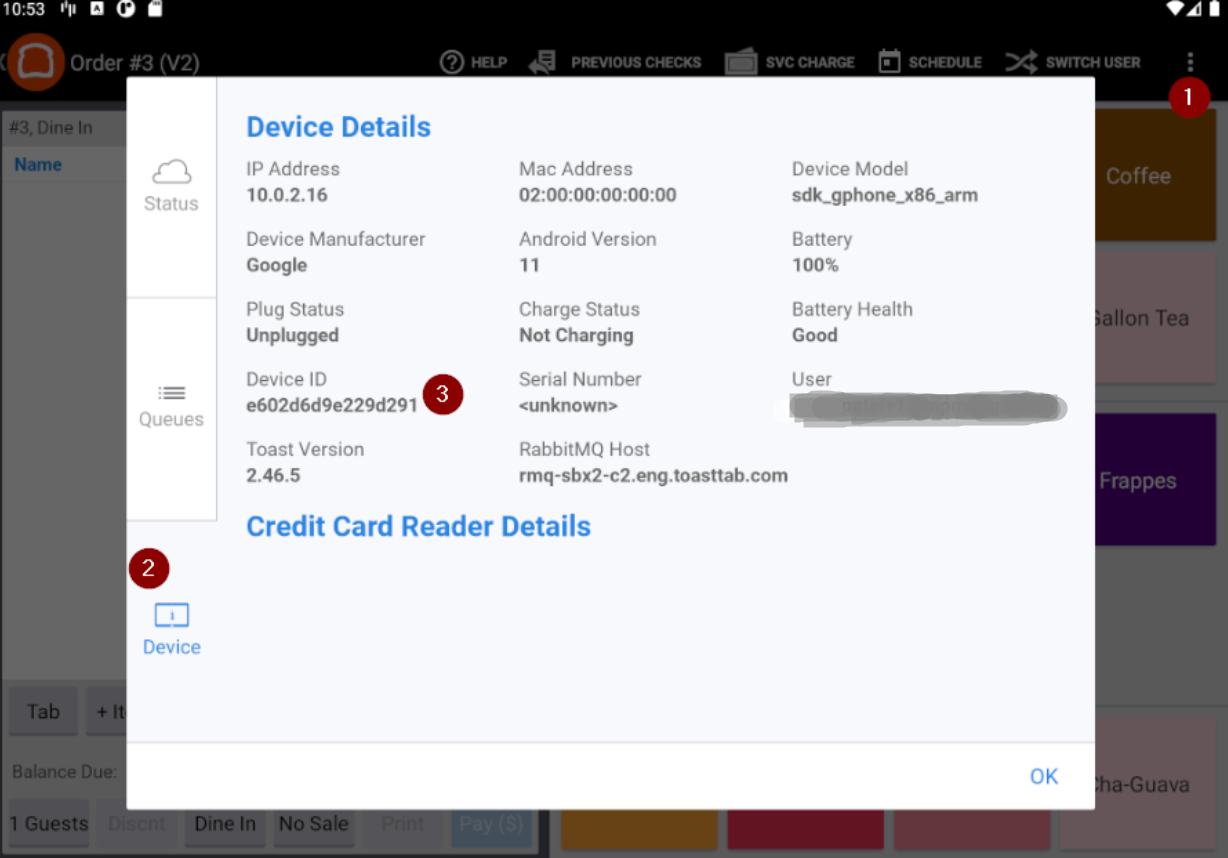Click the Toast home logo icon

click(34, 61)
